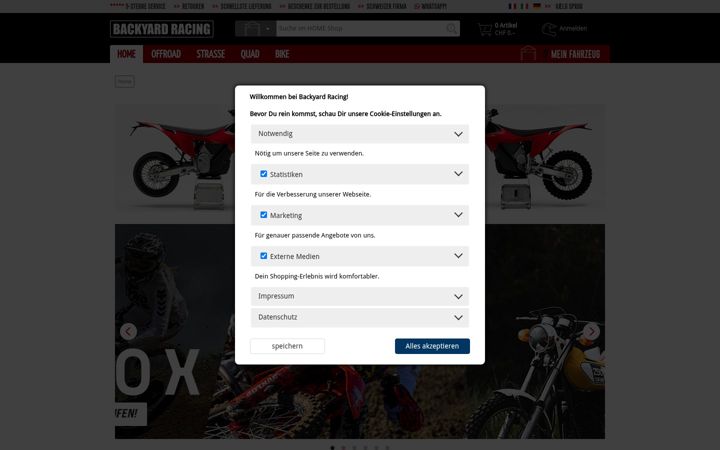Open the STRASSE navigation tab
This screenshot has height=450, width=720.
211,54
